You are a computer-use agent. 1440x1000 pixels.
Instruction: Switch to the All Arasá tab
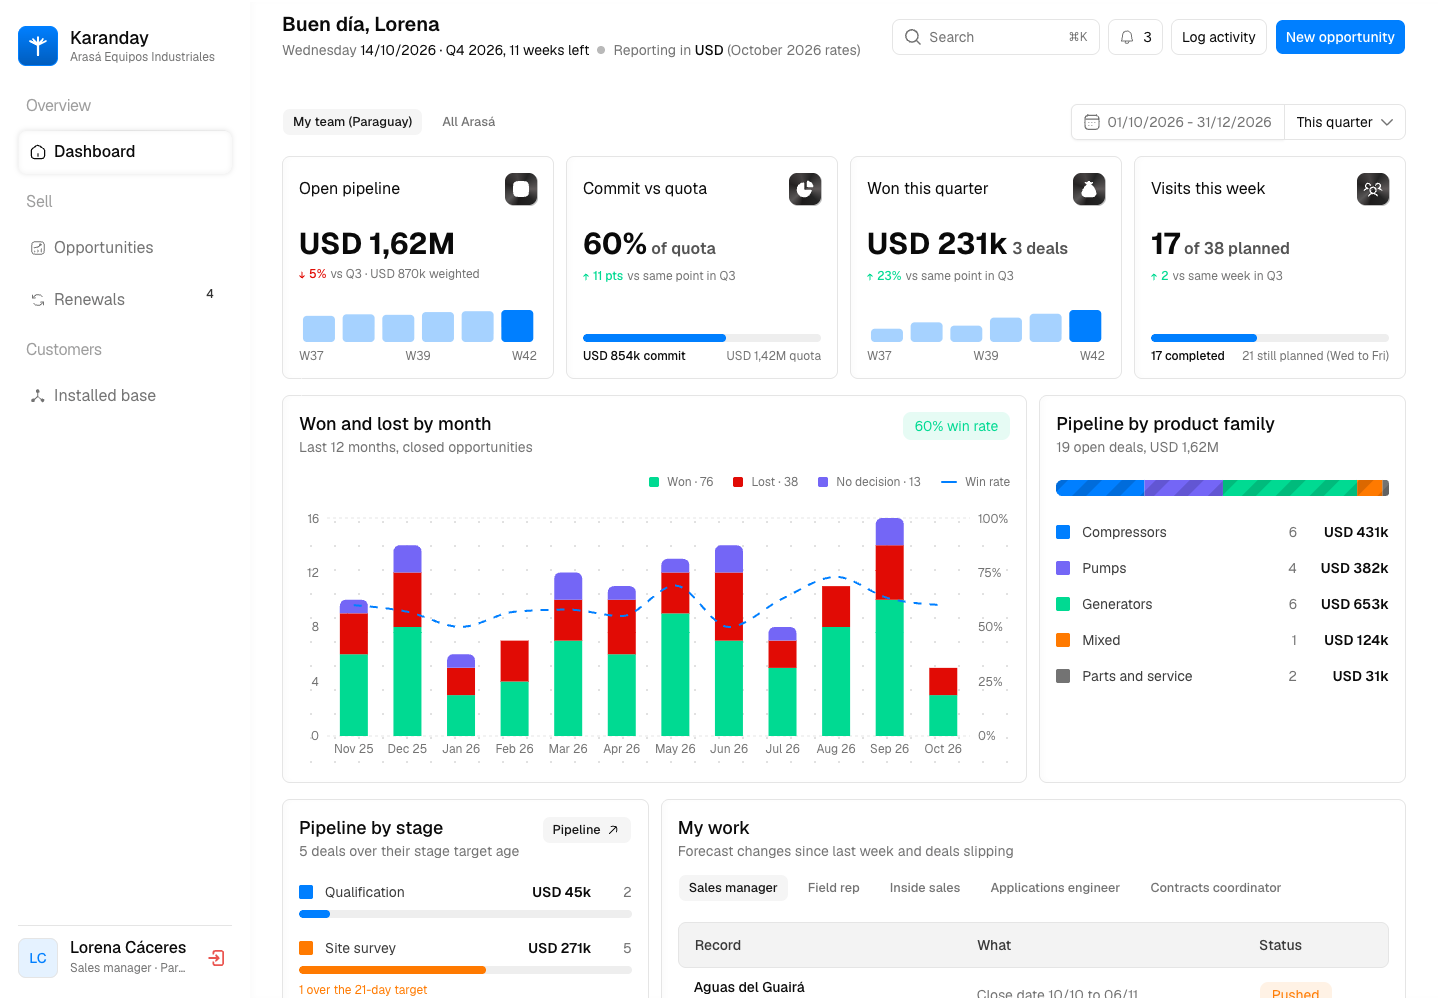coord(469,122)
